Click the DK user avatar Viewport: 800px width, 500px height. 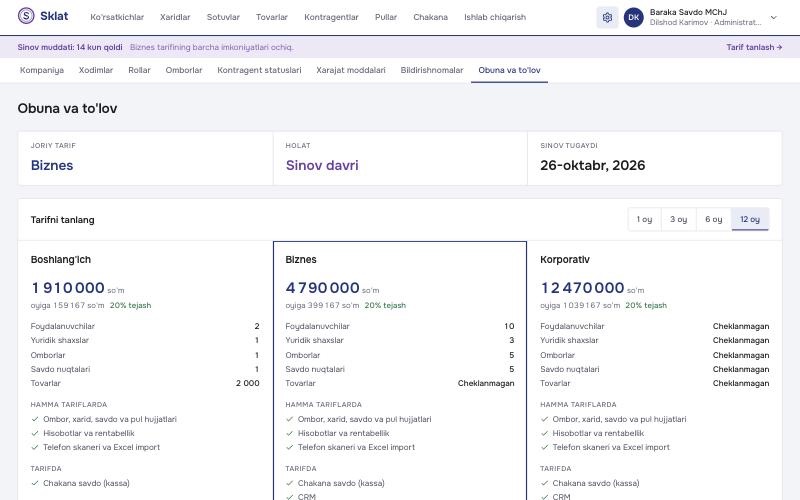coord(634,17)
